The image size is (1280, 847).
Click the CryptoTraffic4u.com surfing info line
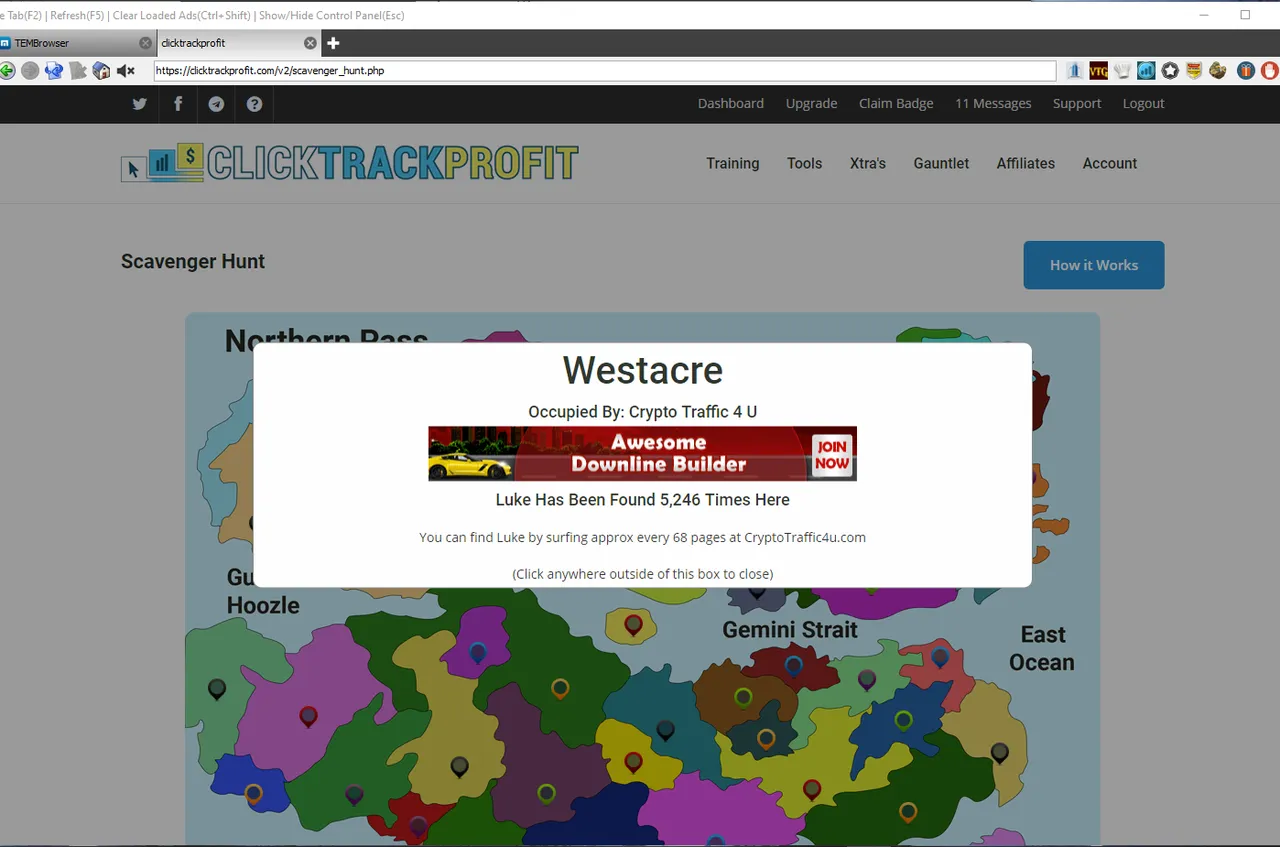tap(642, 537)
